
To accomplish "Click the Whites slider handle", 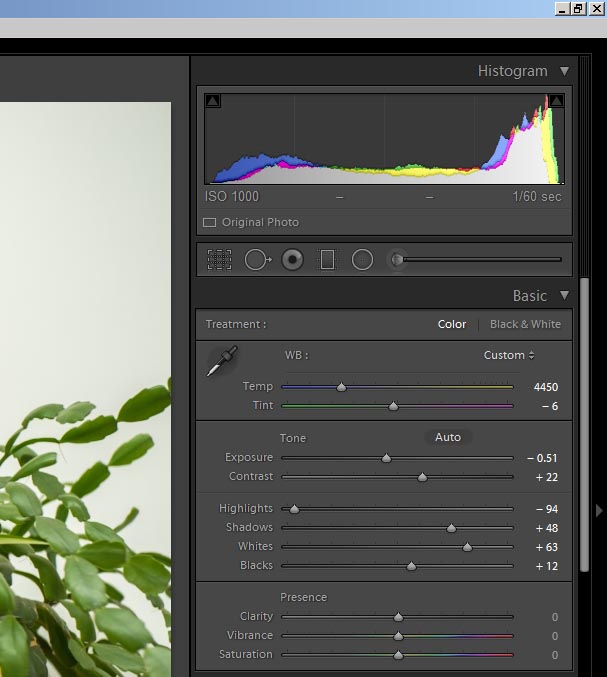I will pos(467,547).
